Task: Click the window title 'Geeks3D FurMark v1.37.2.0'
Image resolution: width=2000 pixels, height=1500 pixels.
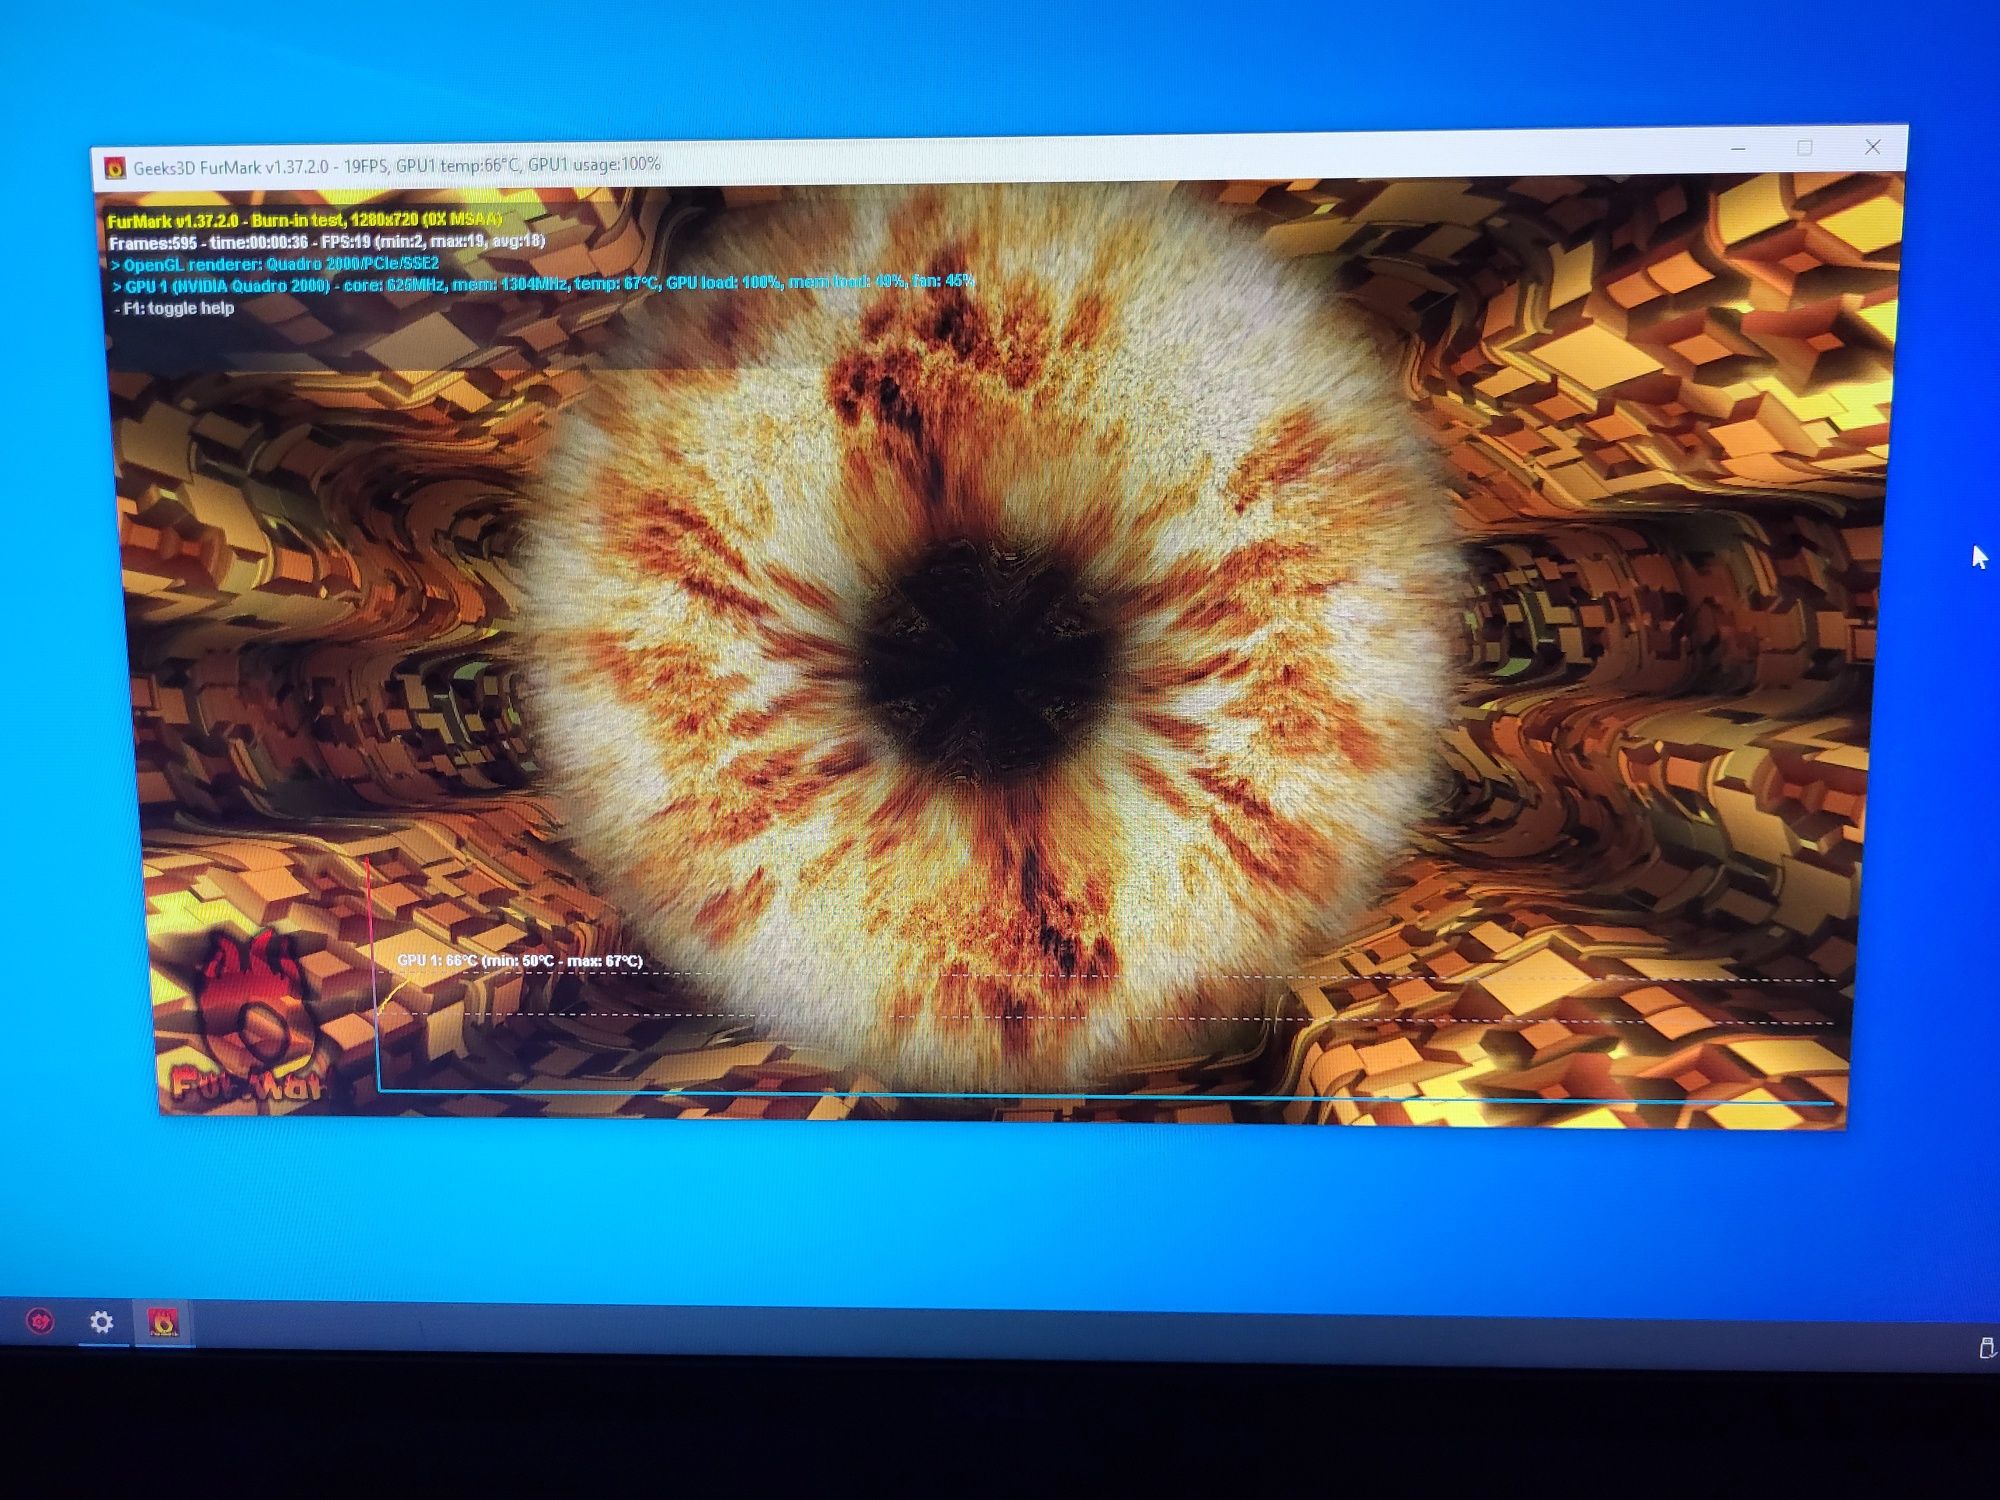Action: (x=231, y=167)
